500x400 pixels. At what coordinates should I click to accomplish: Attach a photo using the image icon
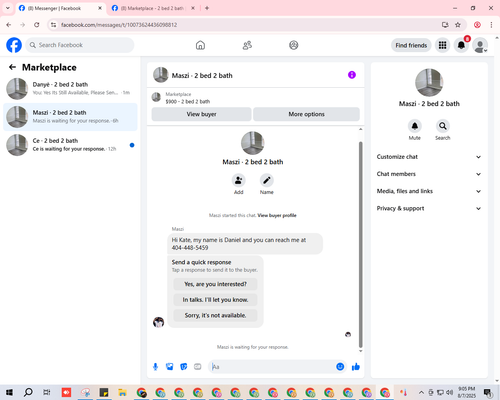170,367
